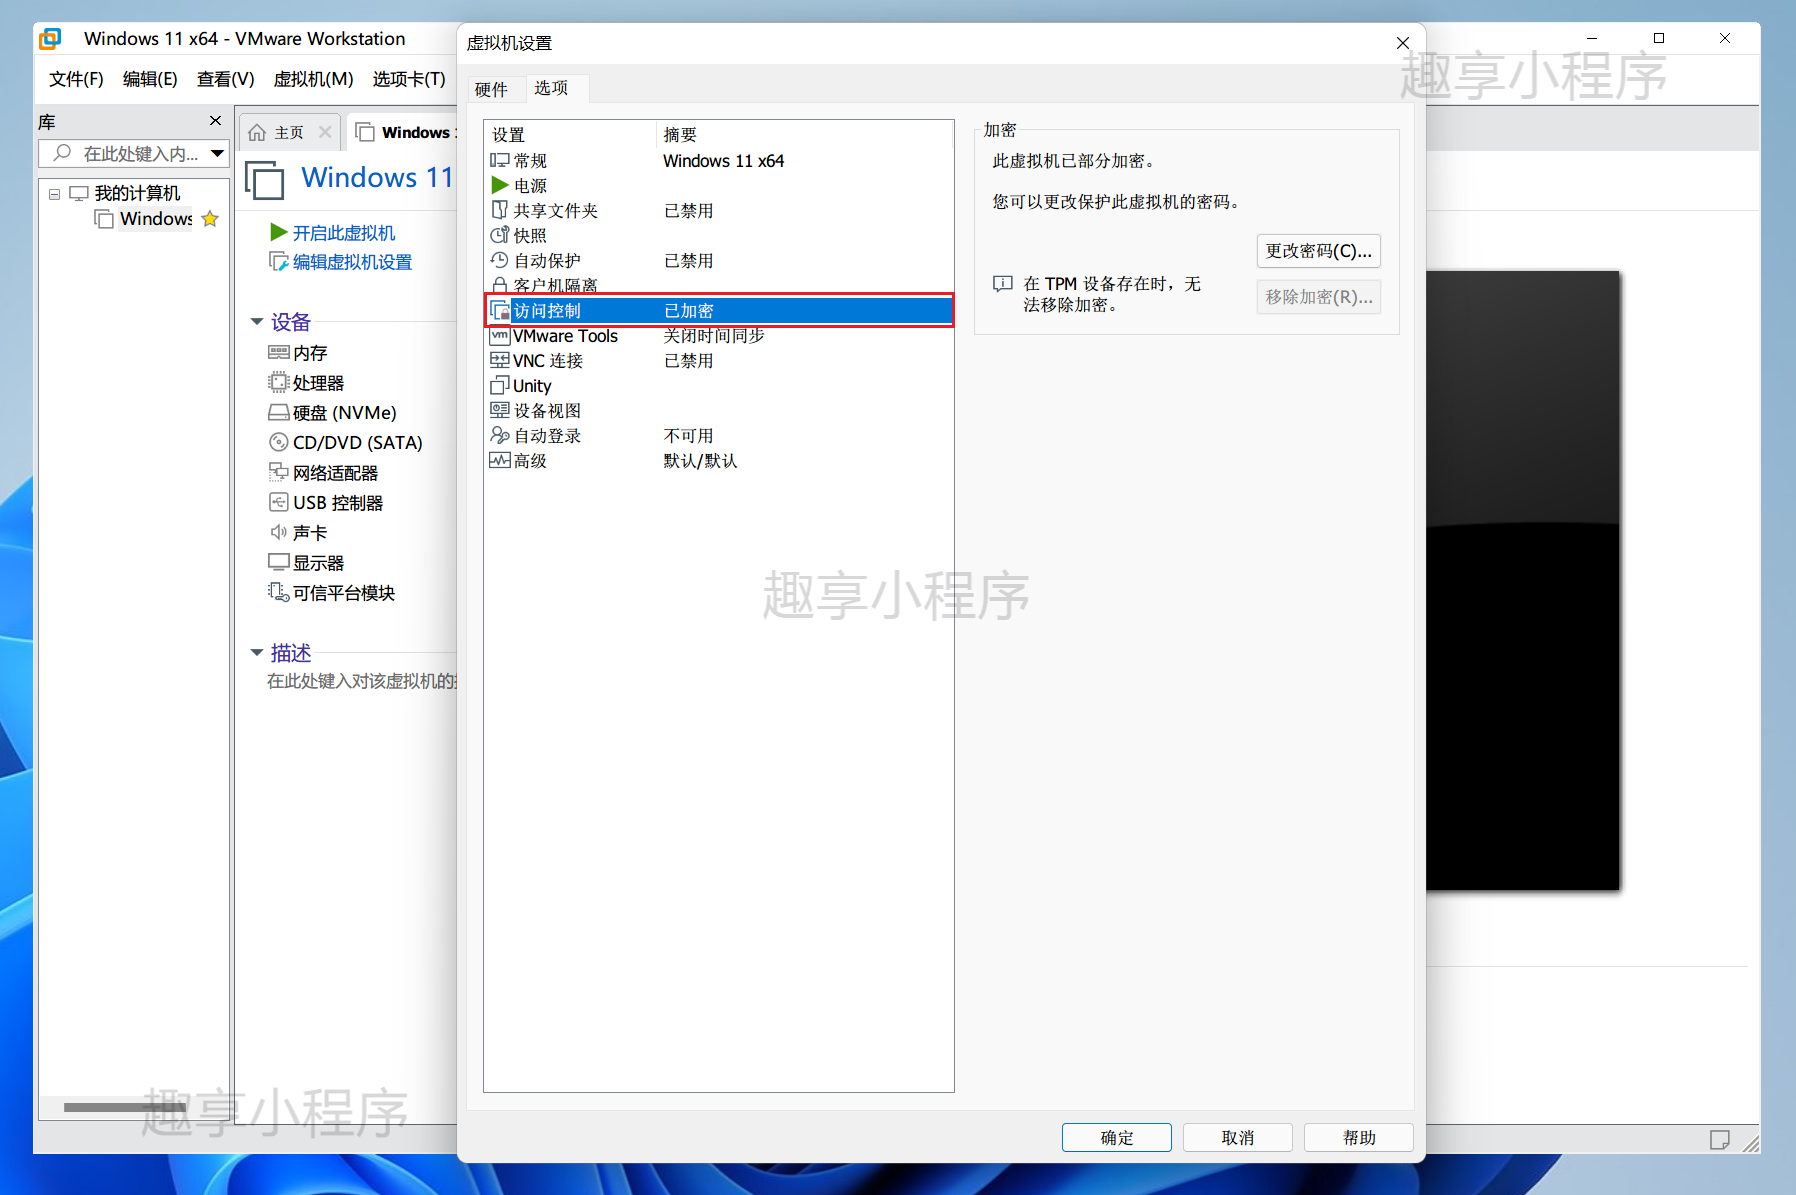Click the 关闭时间同步 summary text
This screenshot has width=1796, height=1195.
[x=714, y=336]
